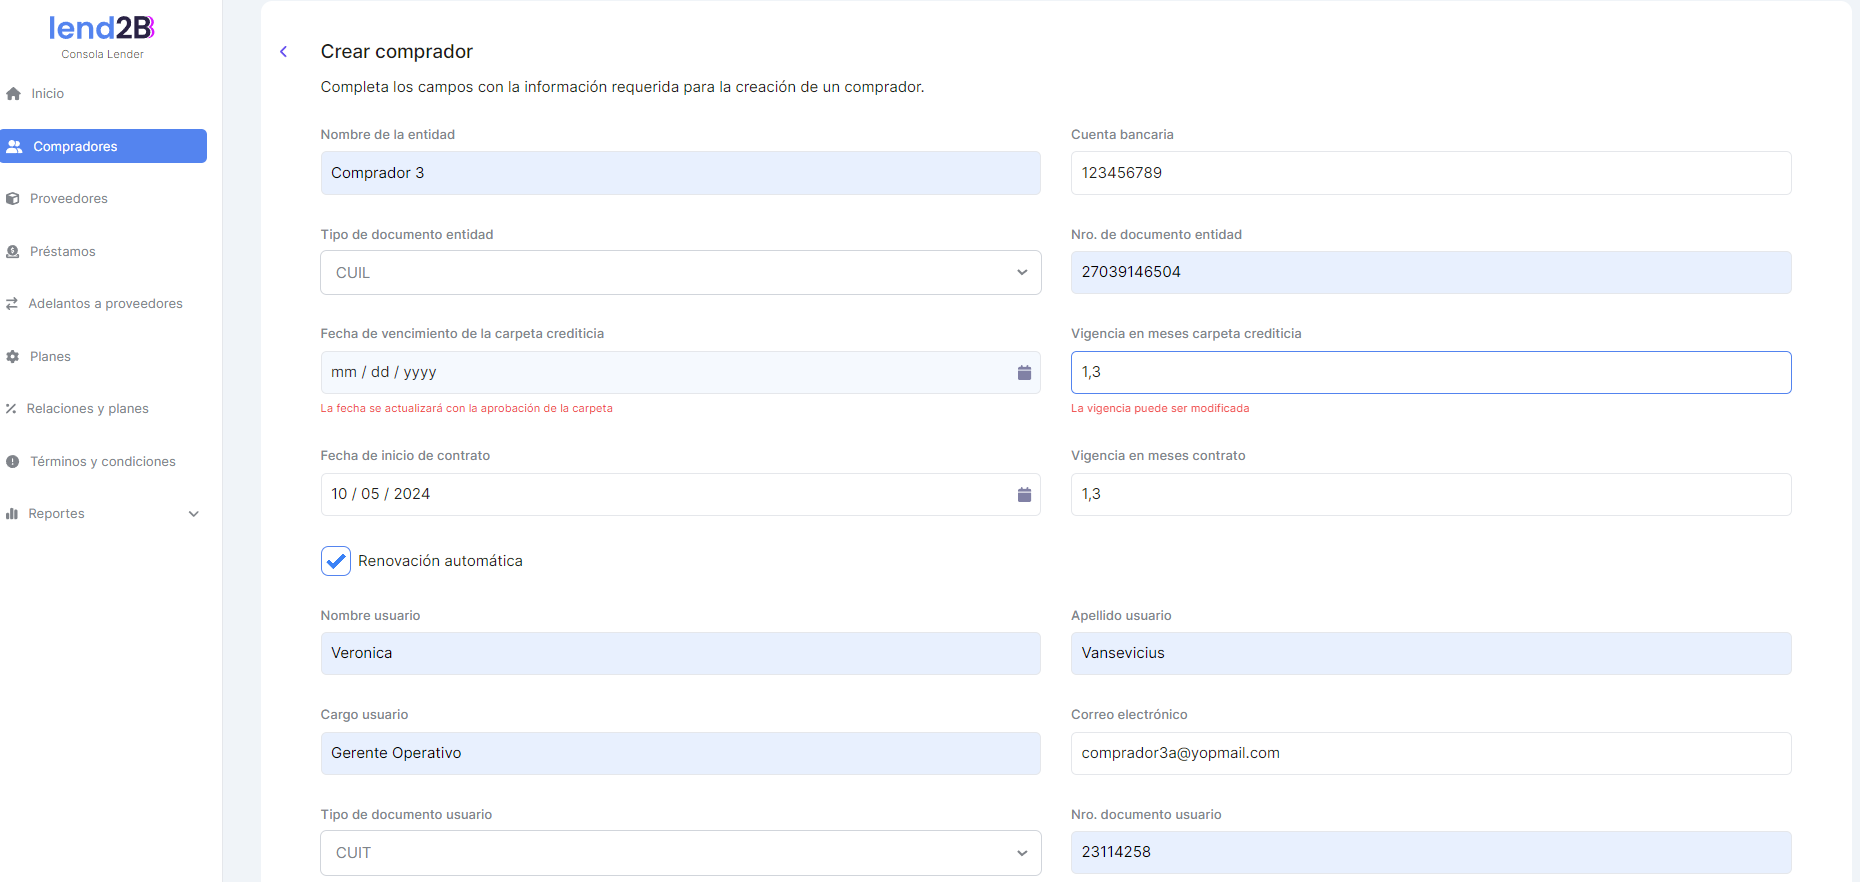Open the Tipo de documento usuario dropdown
Viewport: 1860px width, 882px height.
click(680, 853)
